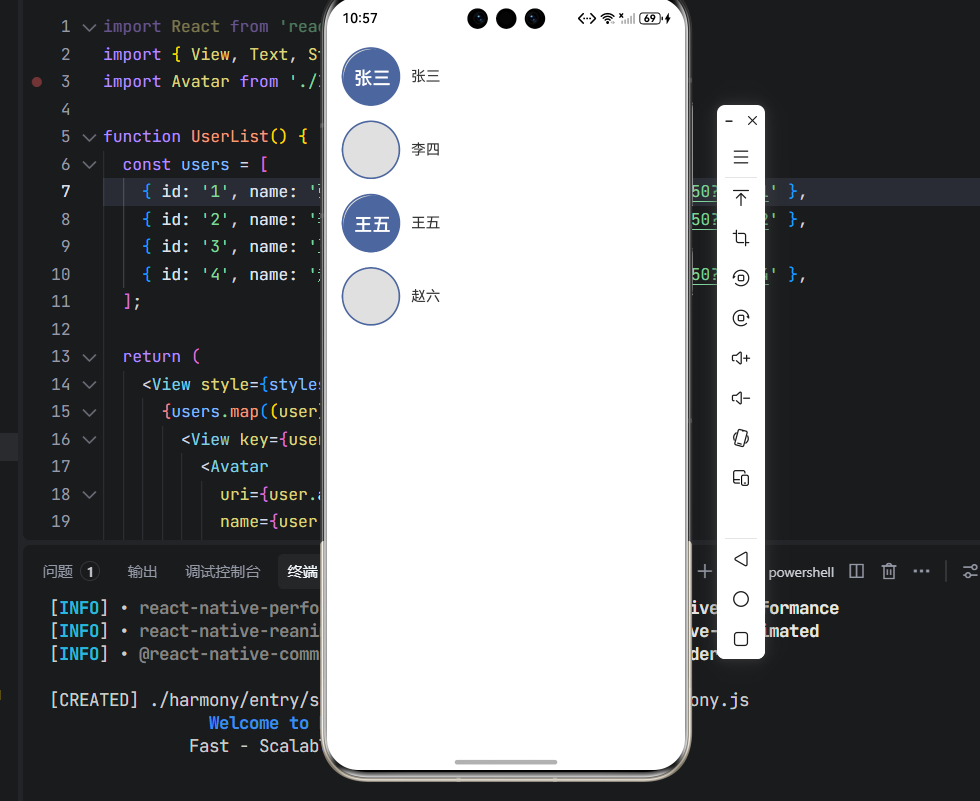The image size is (980, 801).
Task: Select the powershell terminal label
Action: 801,572
